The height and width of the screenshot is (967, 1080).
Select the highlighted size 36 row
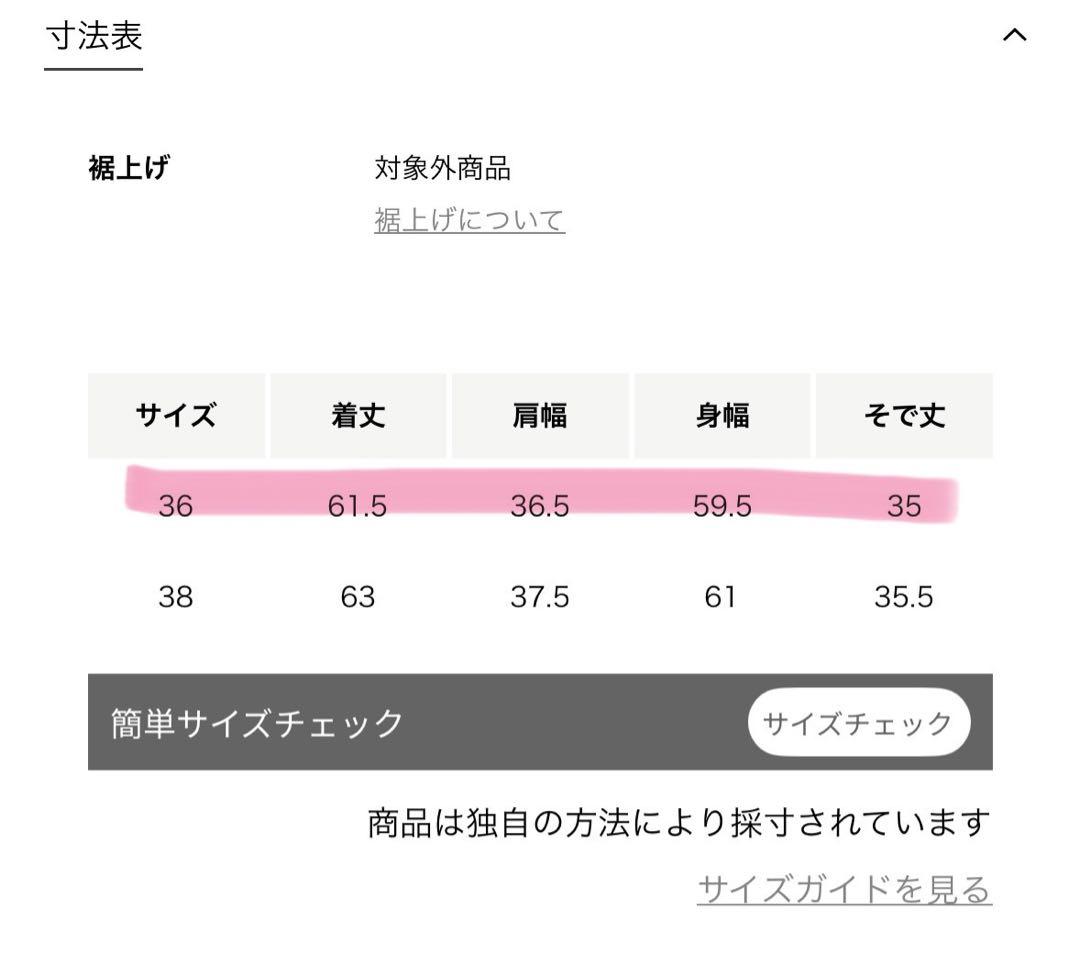point(540,506)
